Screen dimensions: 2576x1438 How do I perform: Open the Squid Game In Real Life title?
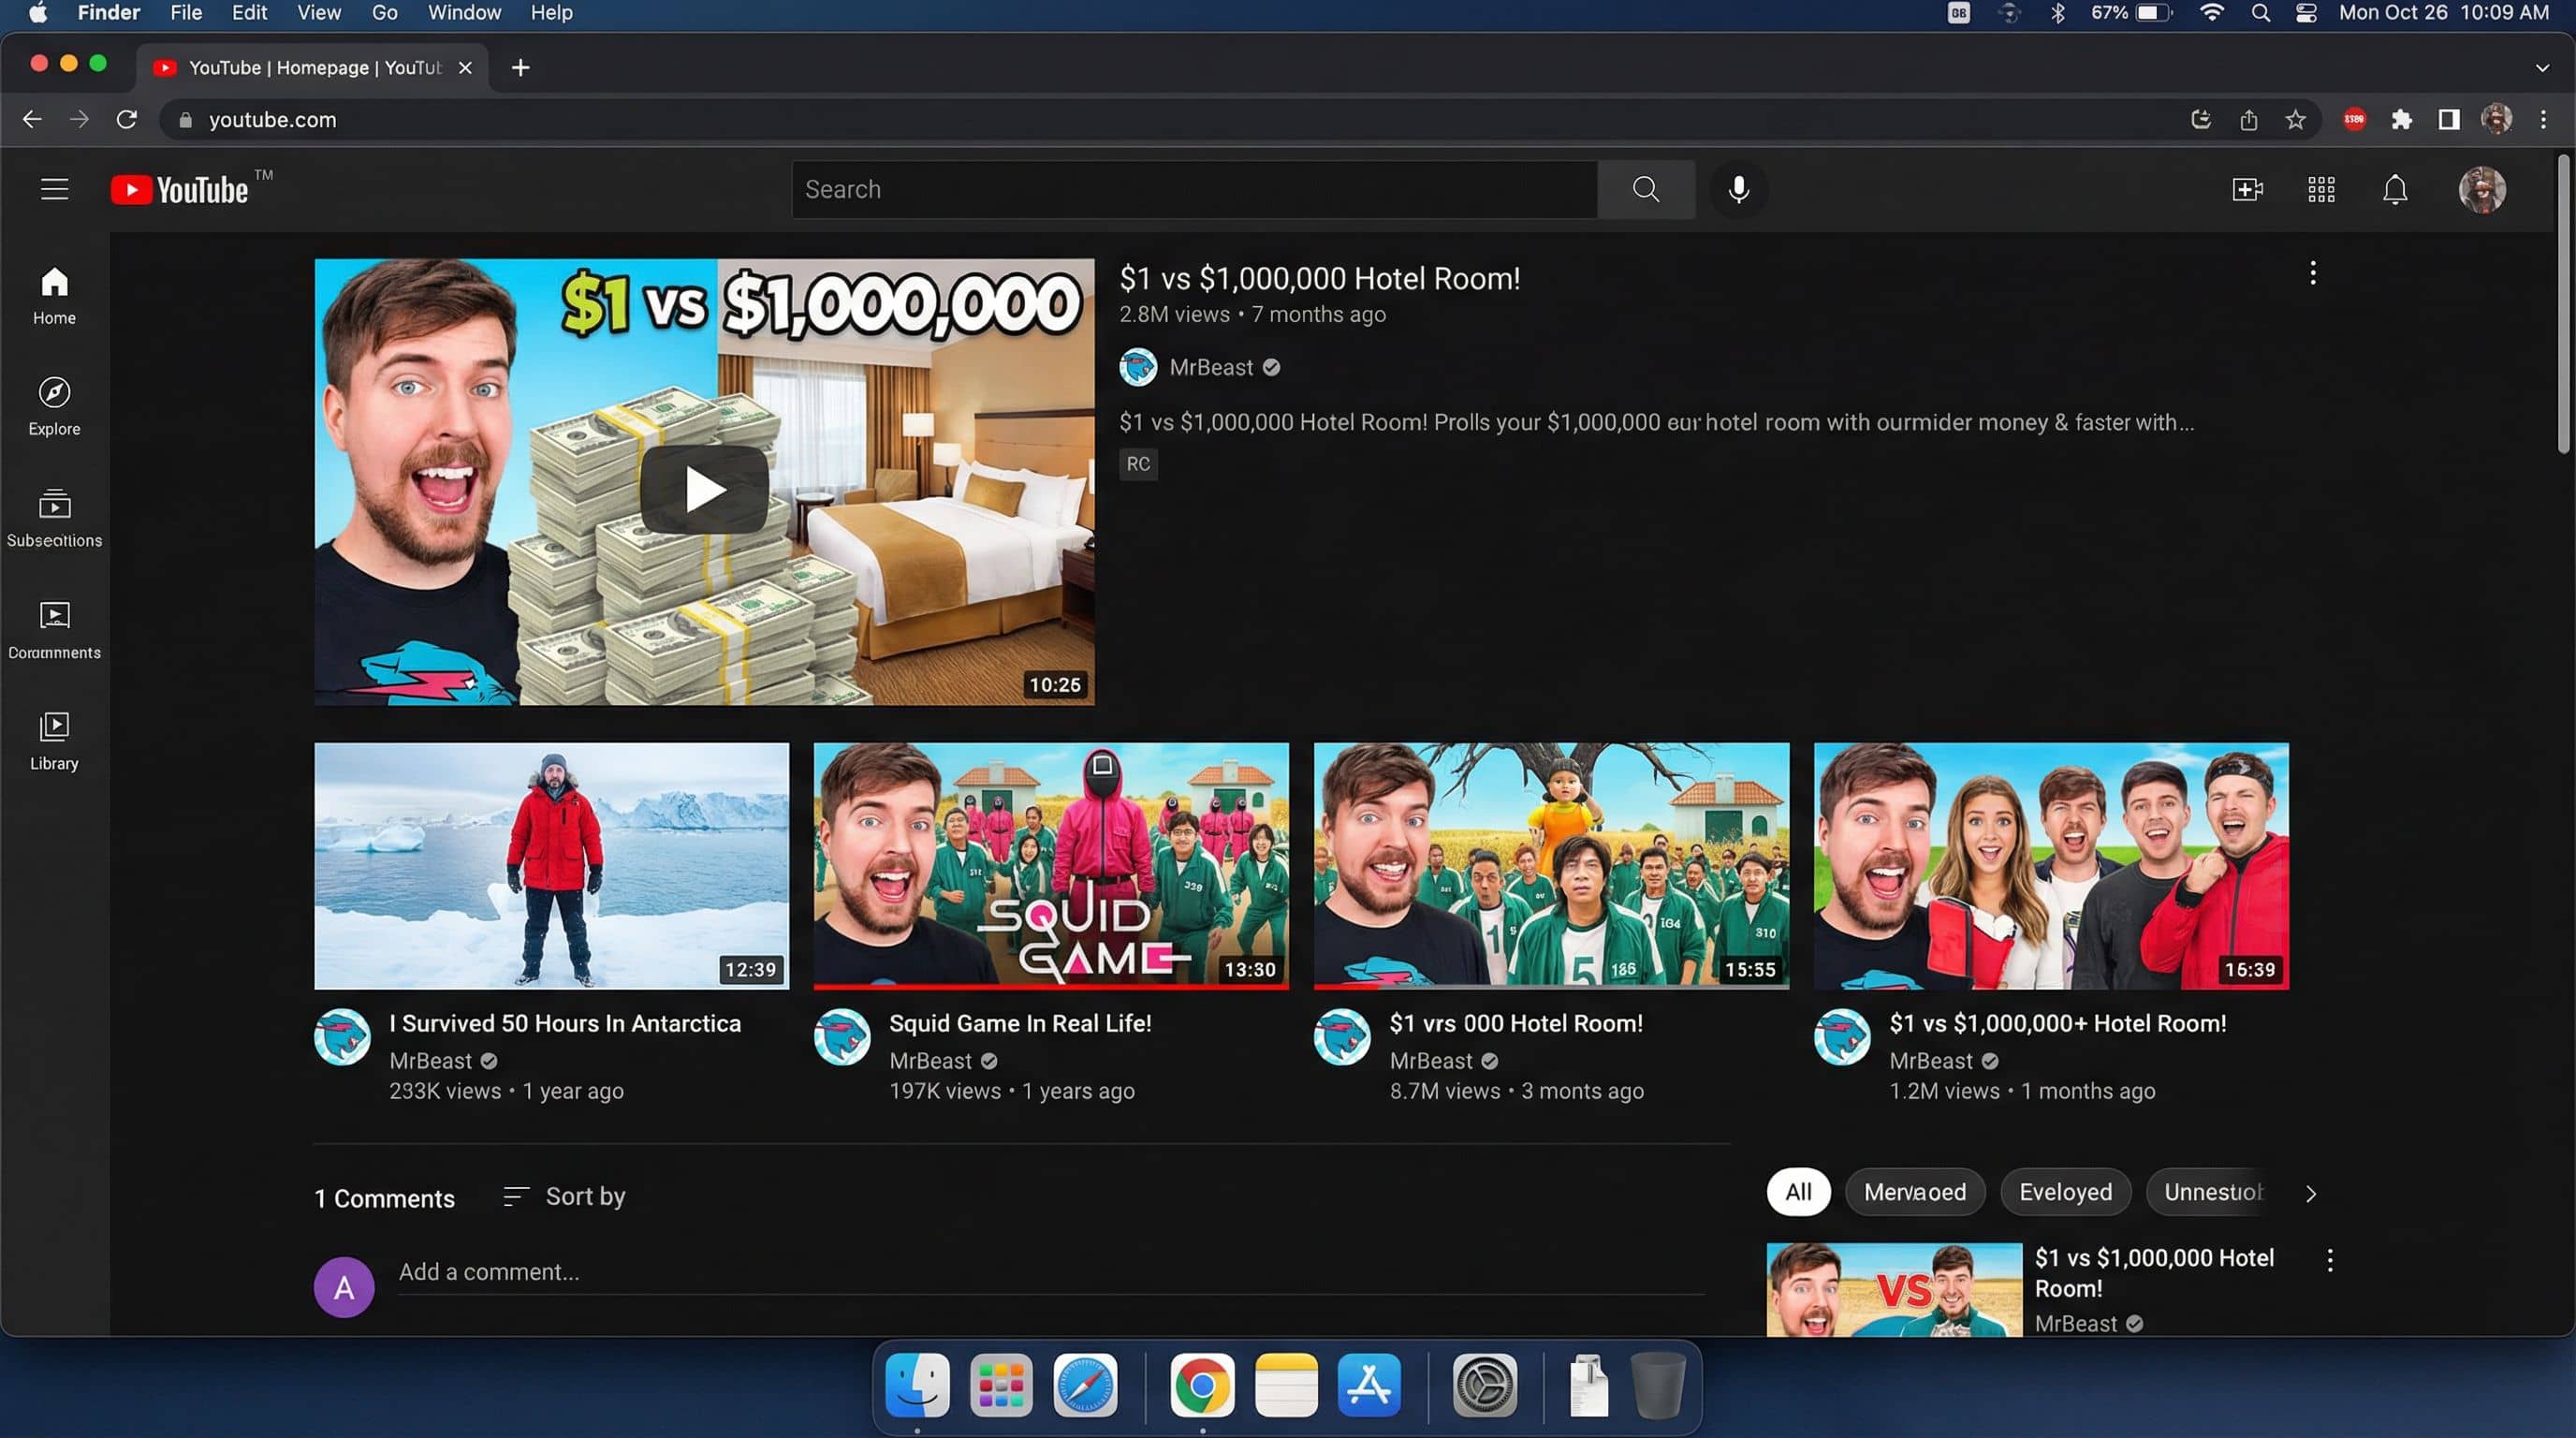tap(1019, 1023)
